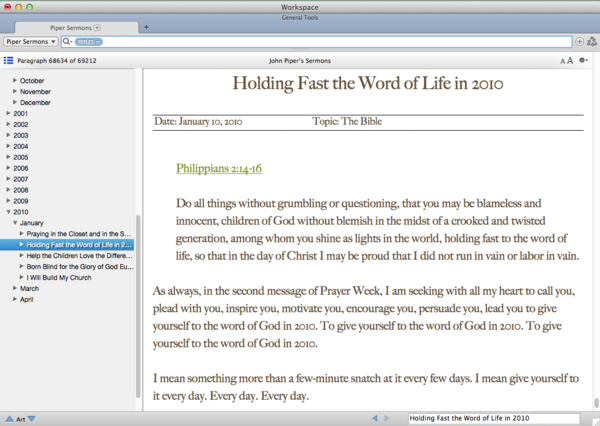Open search options via the magnifying glass
This screenshot has height=426, width=600.
[67, 42]
